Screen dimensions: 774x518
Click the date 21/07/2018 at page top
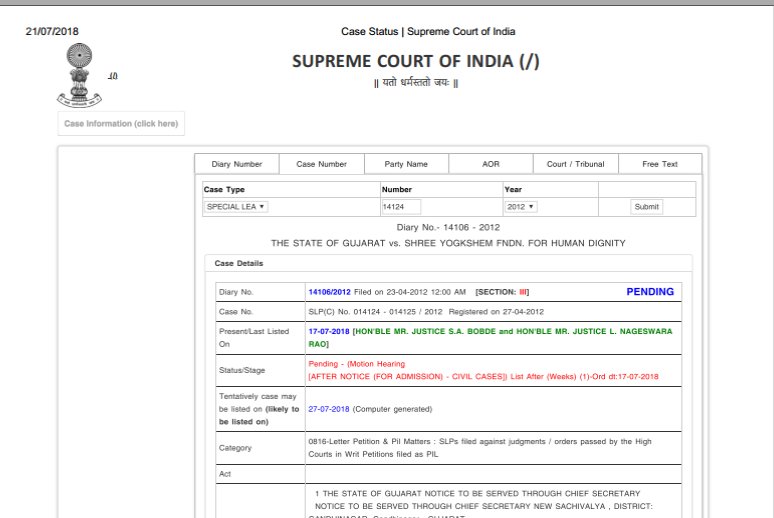tap(52, 31)
